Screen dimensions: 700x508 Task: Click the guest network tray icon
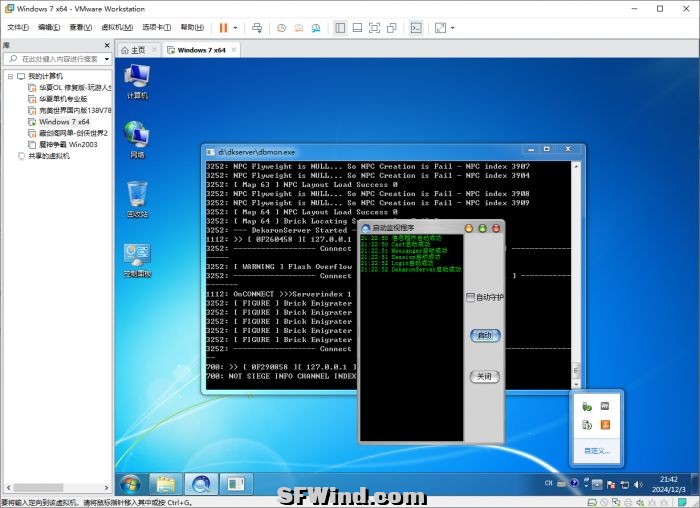click(625, 484)
